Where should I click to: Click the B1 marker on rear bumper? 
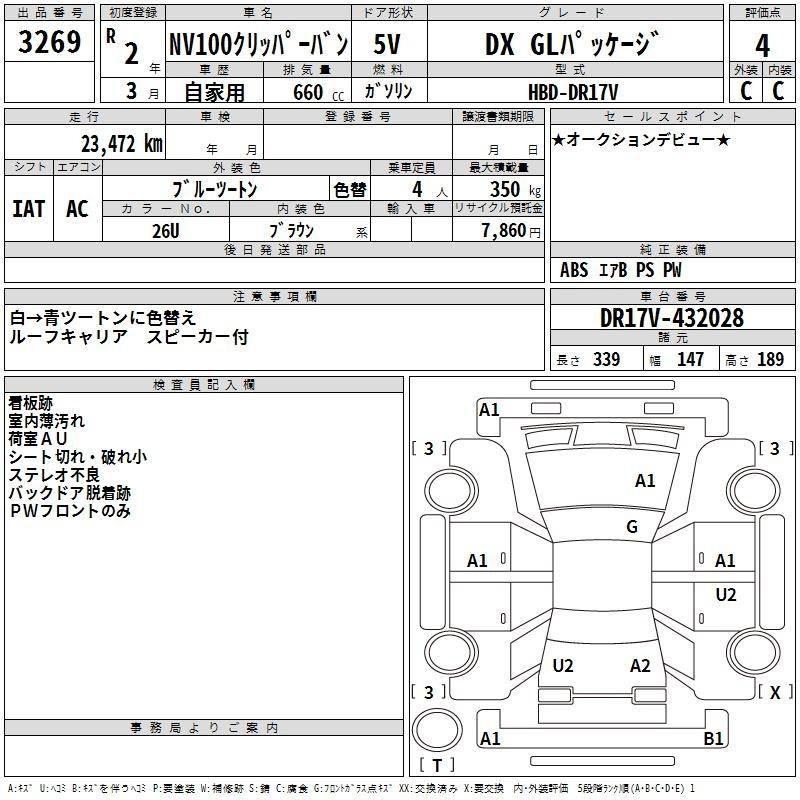point(713,739)
